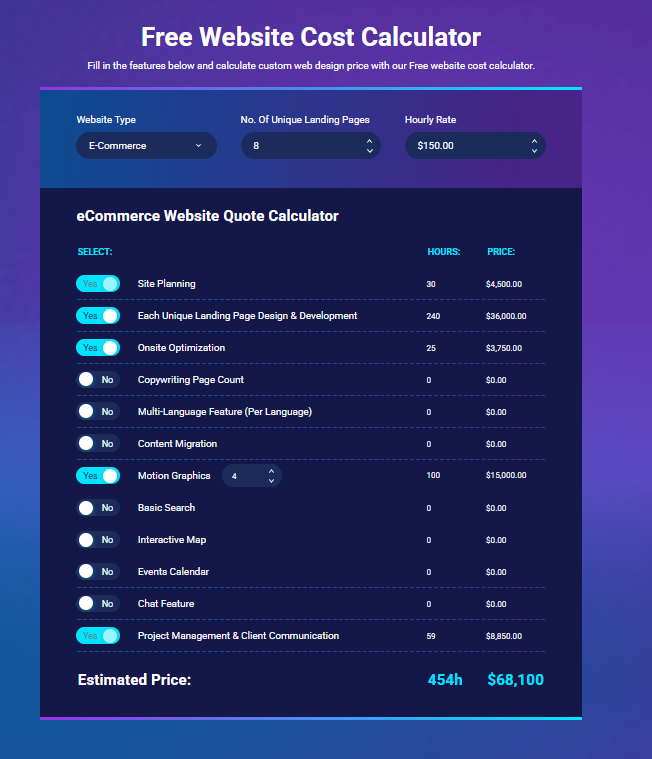Disable Onsite Optimization switch
The width and height of the screenshot is (652, 759).
tap(98, 348)
